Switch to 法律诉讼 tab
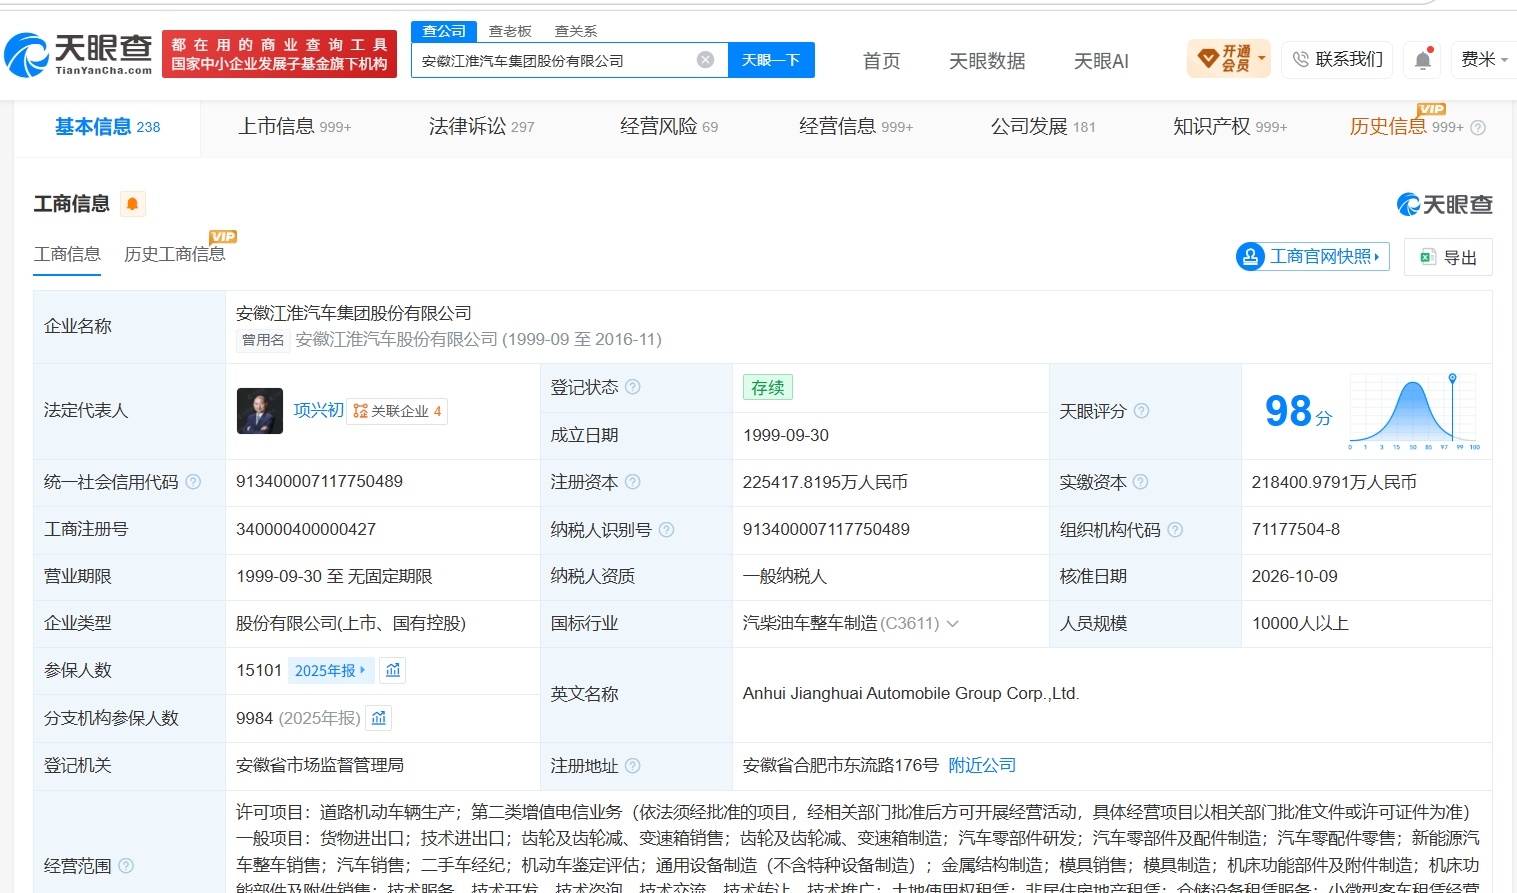This screenshot has height=893, width=1517. (482, 127)
